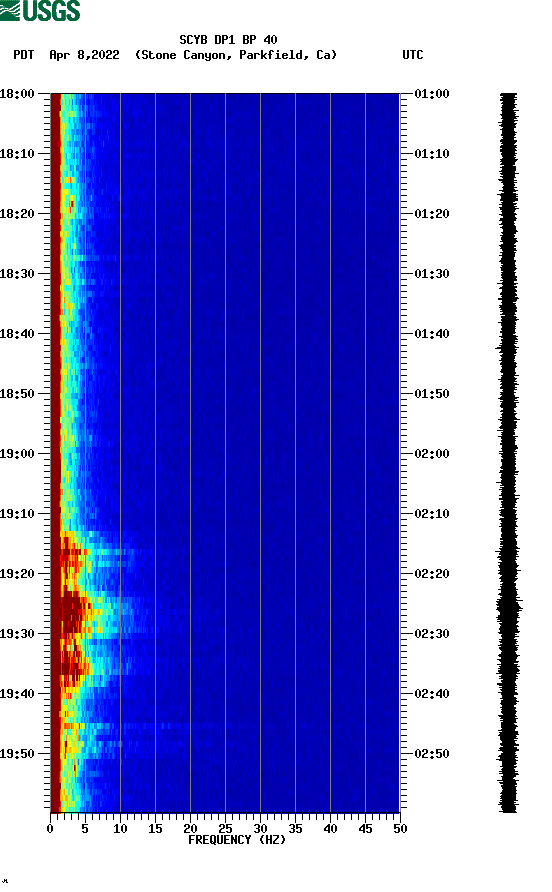Screen dimensions: 552x892
Task: Click the 19:00 time label
Action: tap(18, 454)
